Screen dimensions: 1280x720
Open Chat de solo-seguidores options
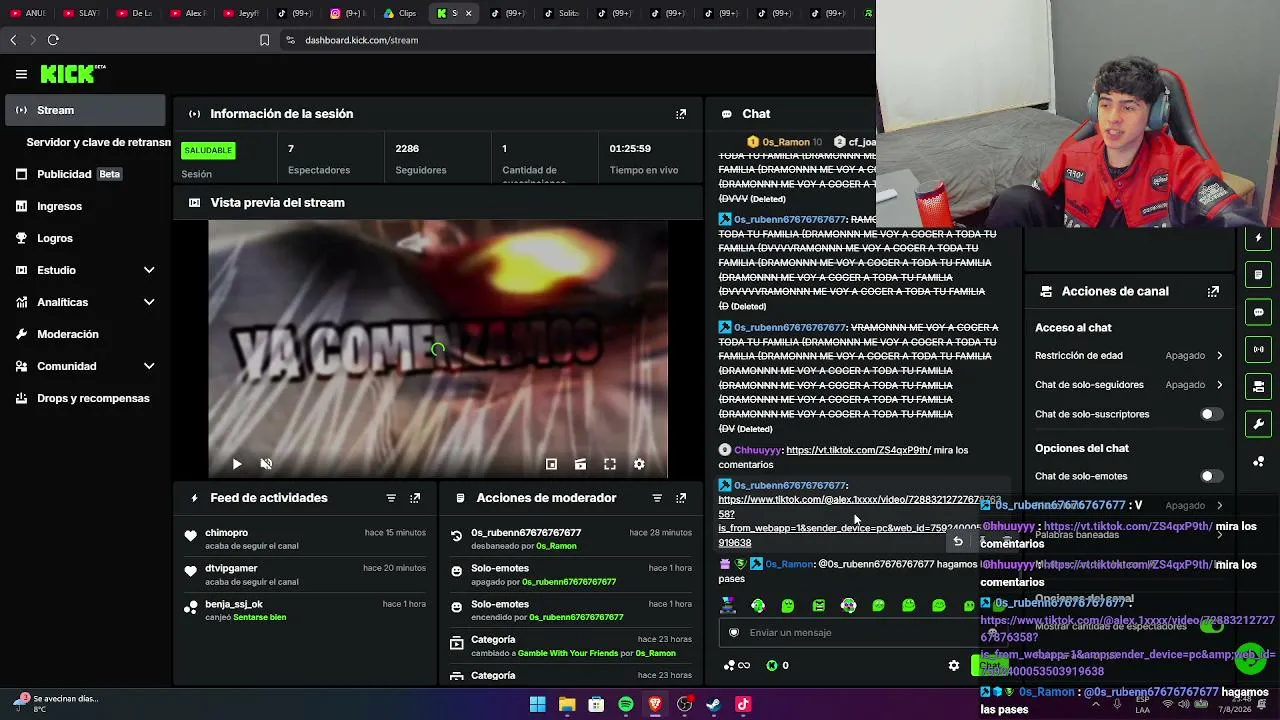tap(1129, 385)
